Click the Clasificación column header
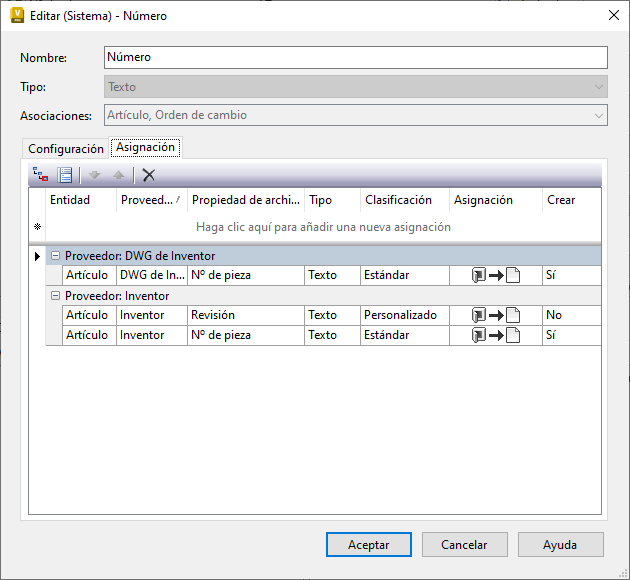This screenshot has height=580, width=630. 405,200
